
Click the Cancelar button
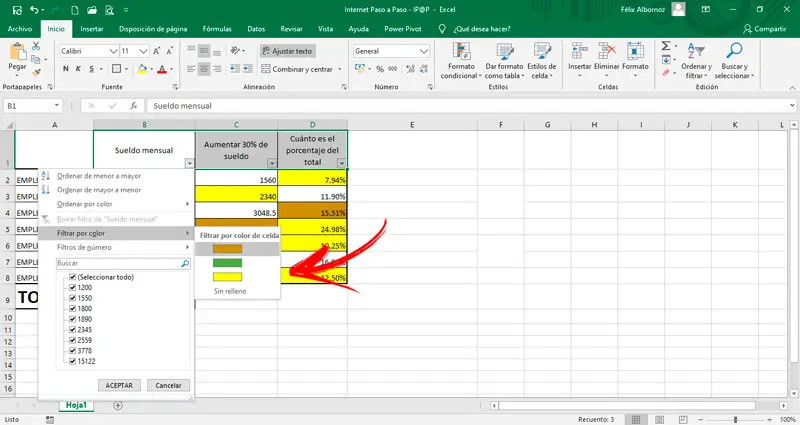[x=168, y=385]
